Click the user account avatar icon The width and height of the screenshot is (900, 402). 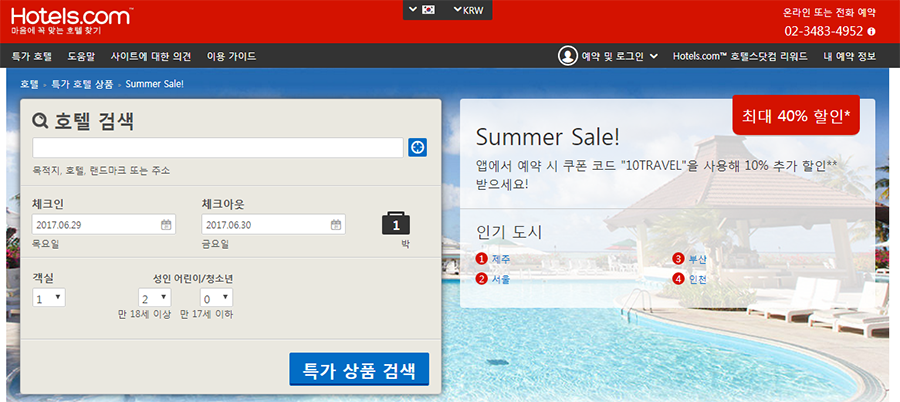568,56
